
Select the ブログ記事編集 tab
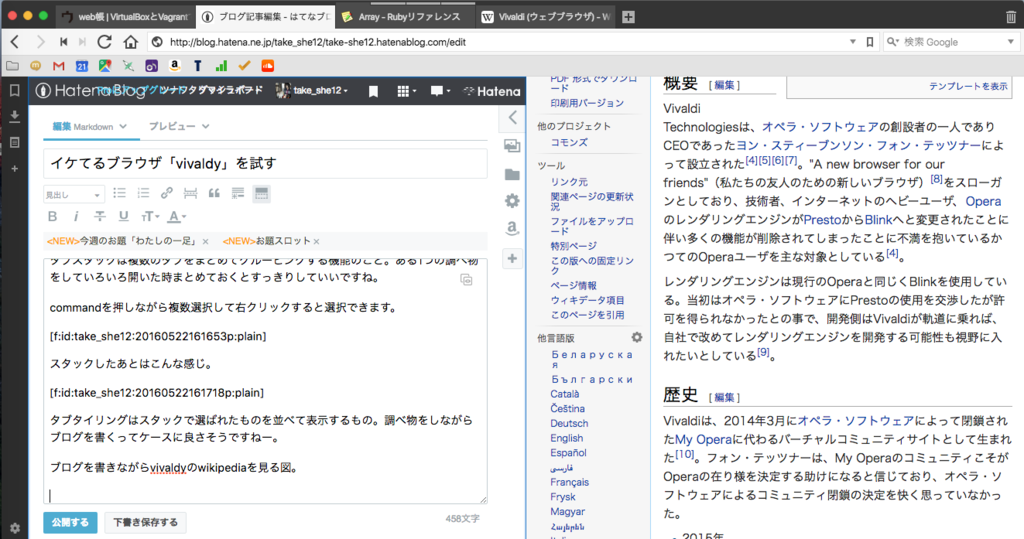point(266,17)
